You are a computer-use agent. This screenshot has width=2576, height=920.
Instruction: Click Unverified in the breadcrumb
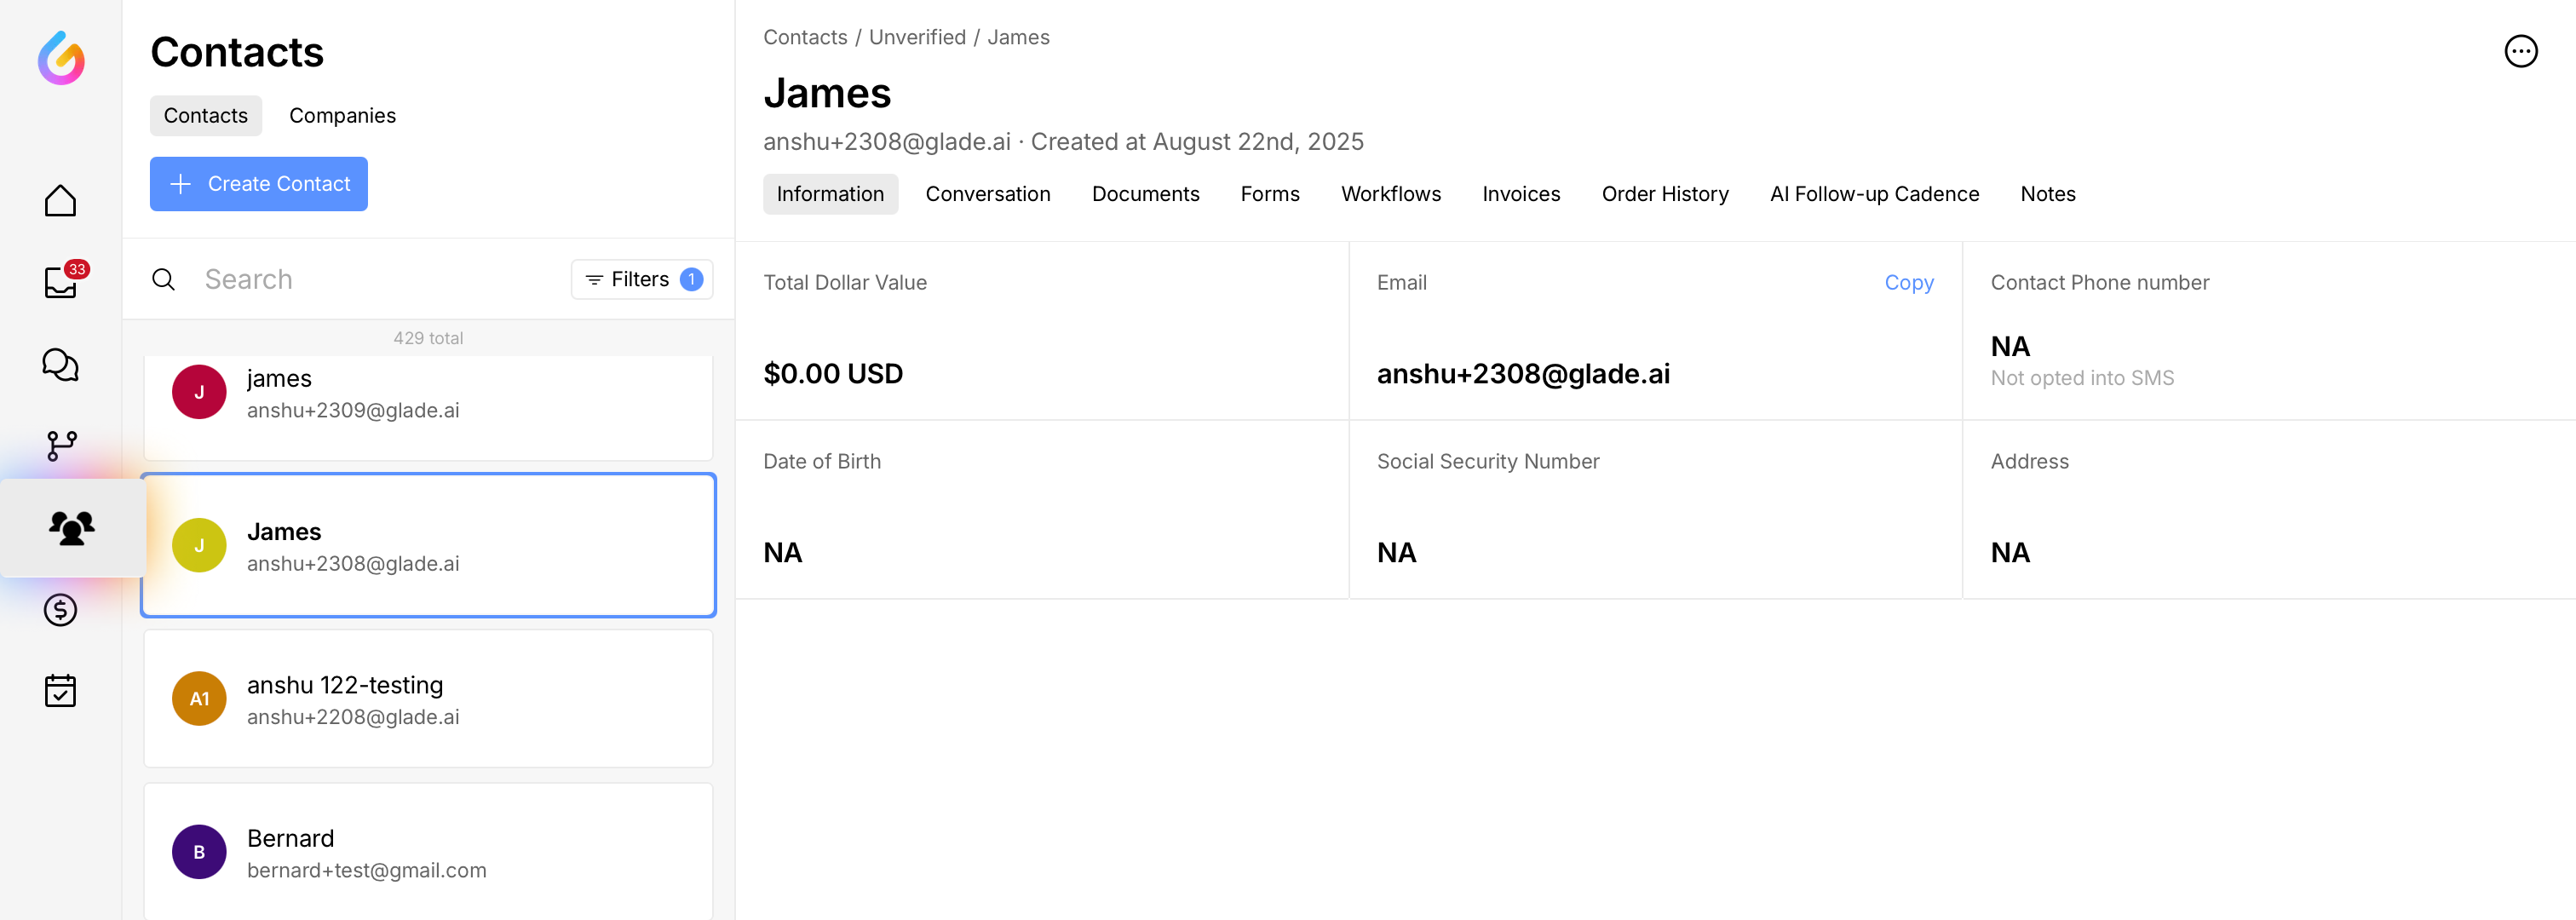tap(916, 37)
